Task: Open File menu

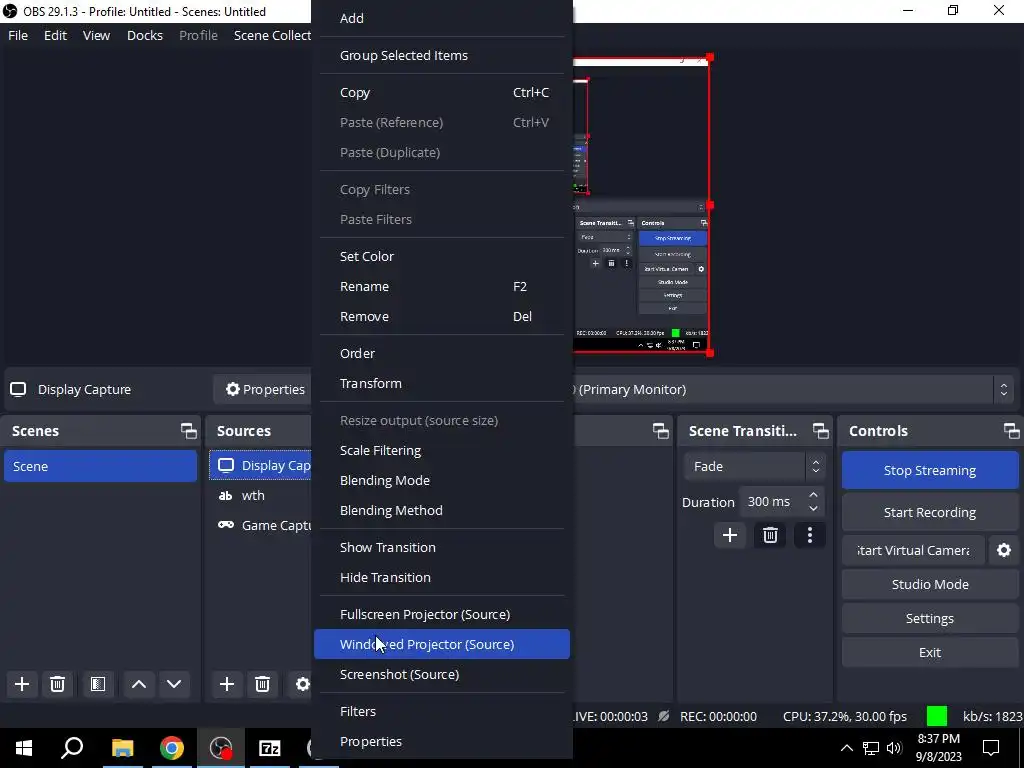Action: [18, 35]
